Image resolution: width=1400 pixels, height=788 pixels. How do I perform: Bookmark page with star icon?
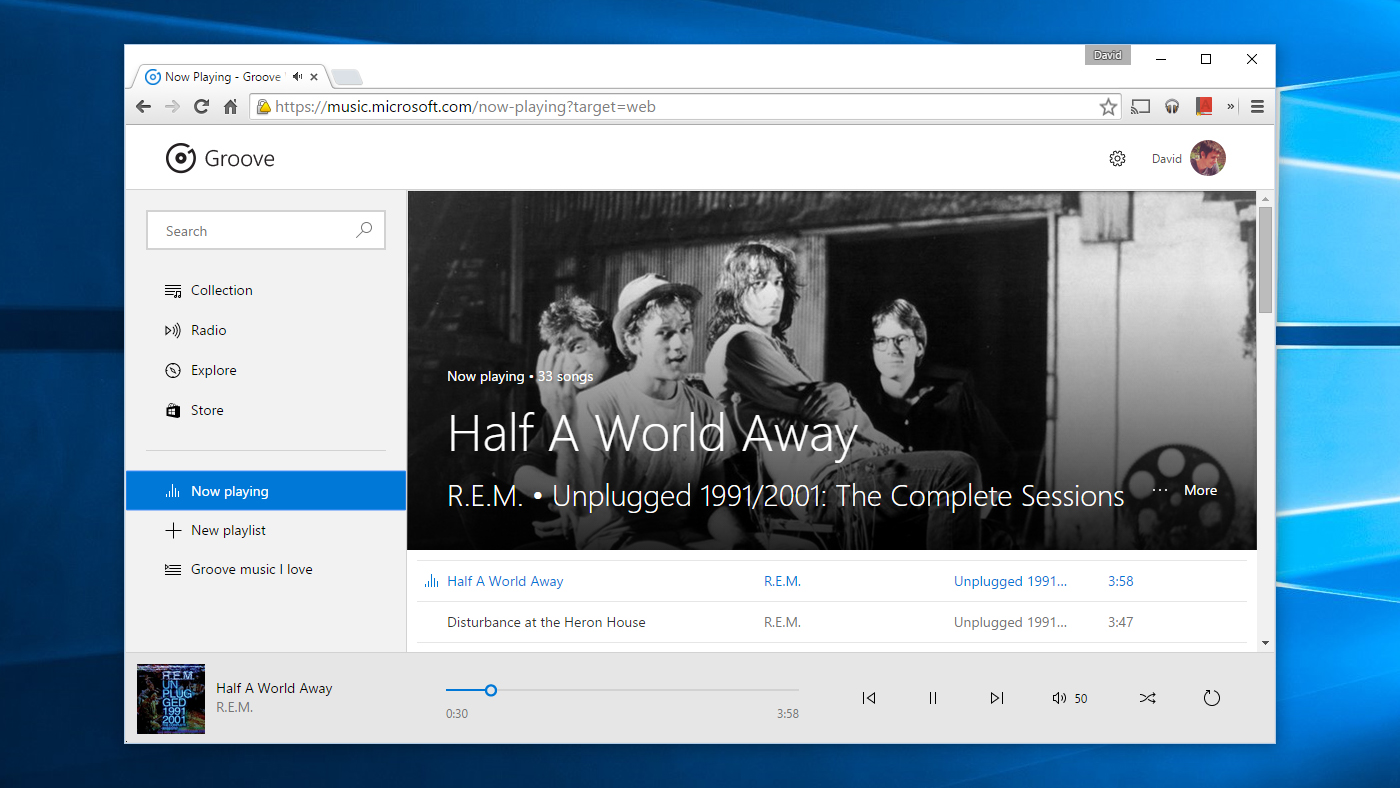pos(1108,107)
